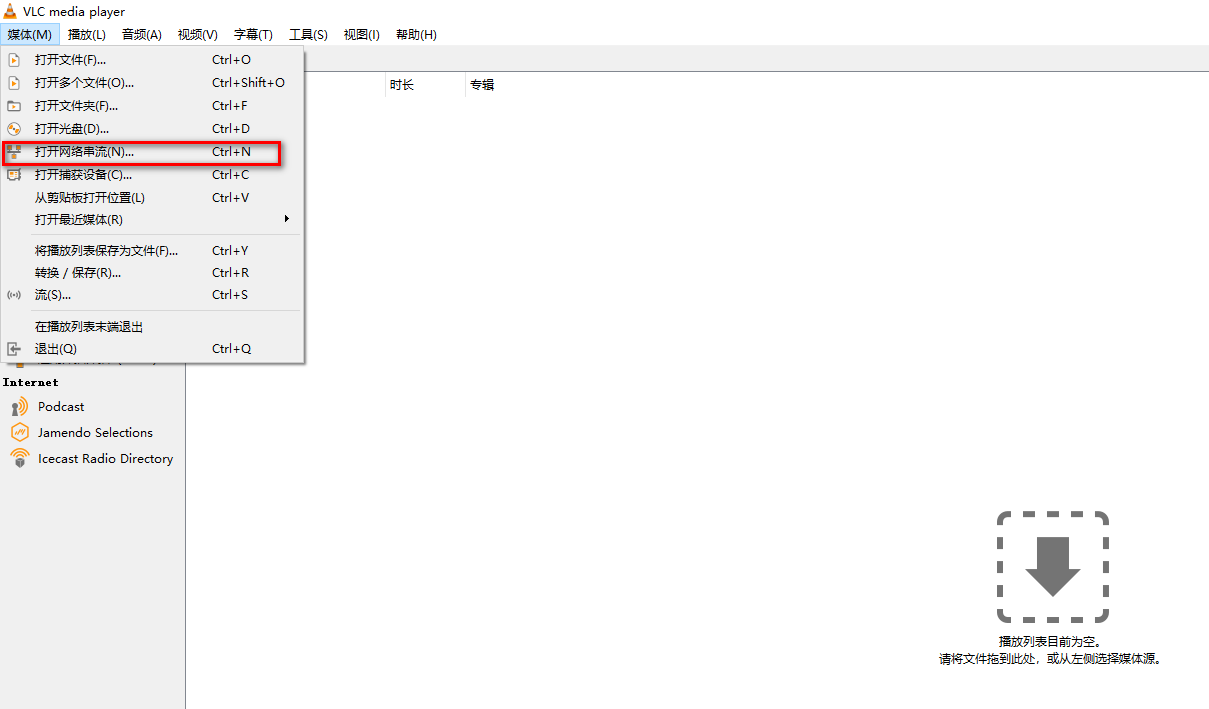Select 转换 / 保存(R)... menu entry
The image size is (1209, 709).
click(153, 273)
